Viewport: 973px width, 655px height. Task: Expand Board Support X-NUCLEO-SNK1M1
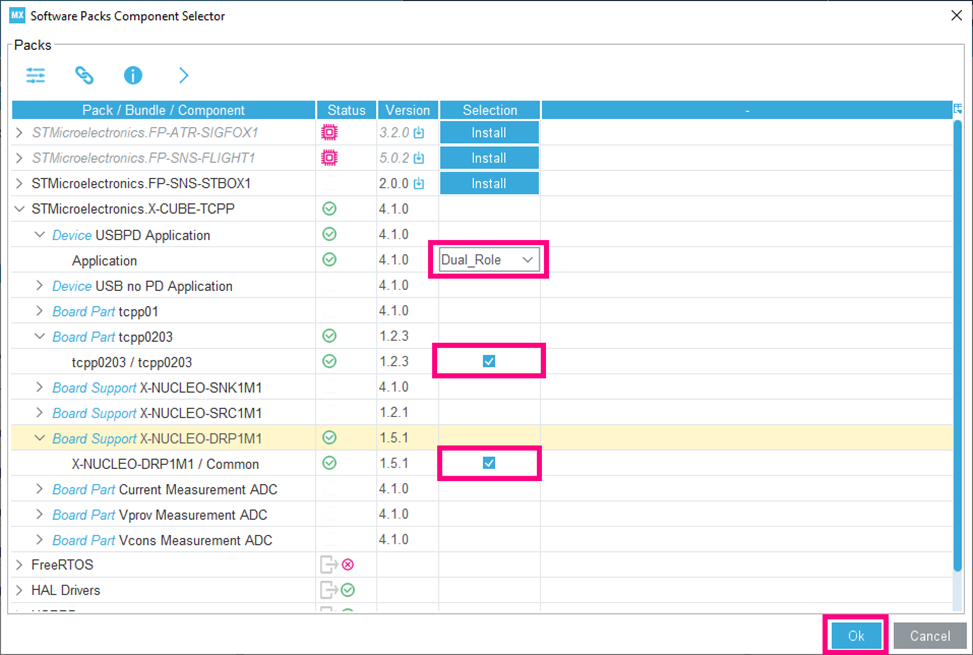(40, 387)
